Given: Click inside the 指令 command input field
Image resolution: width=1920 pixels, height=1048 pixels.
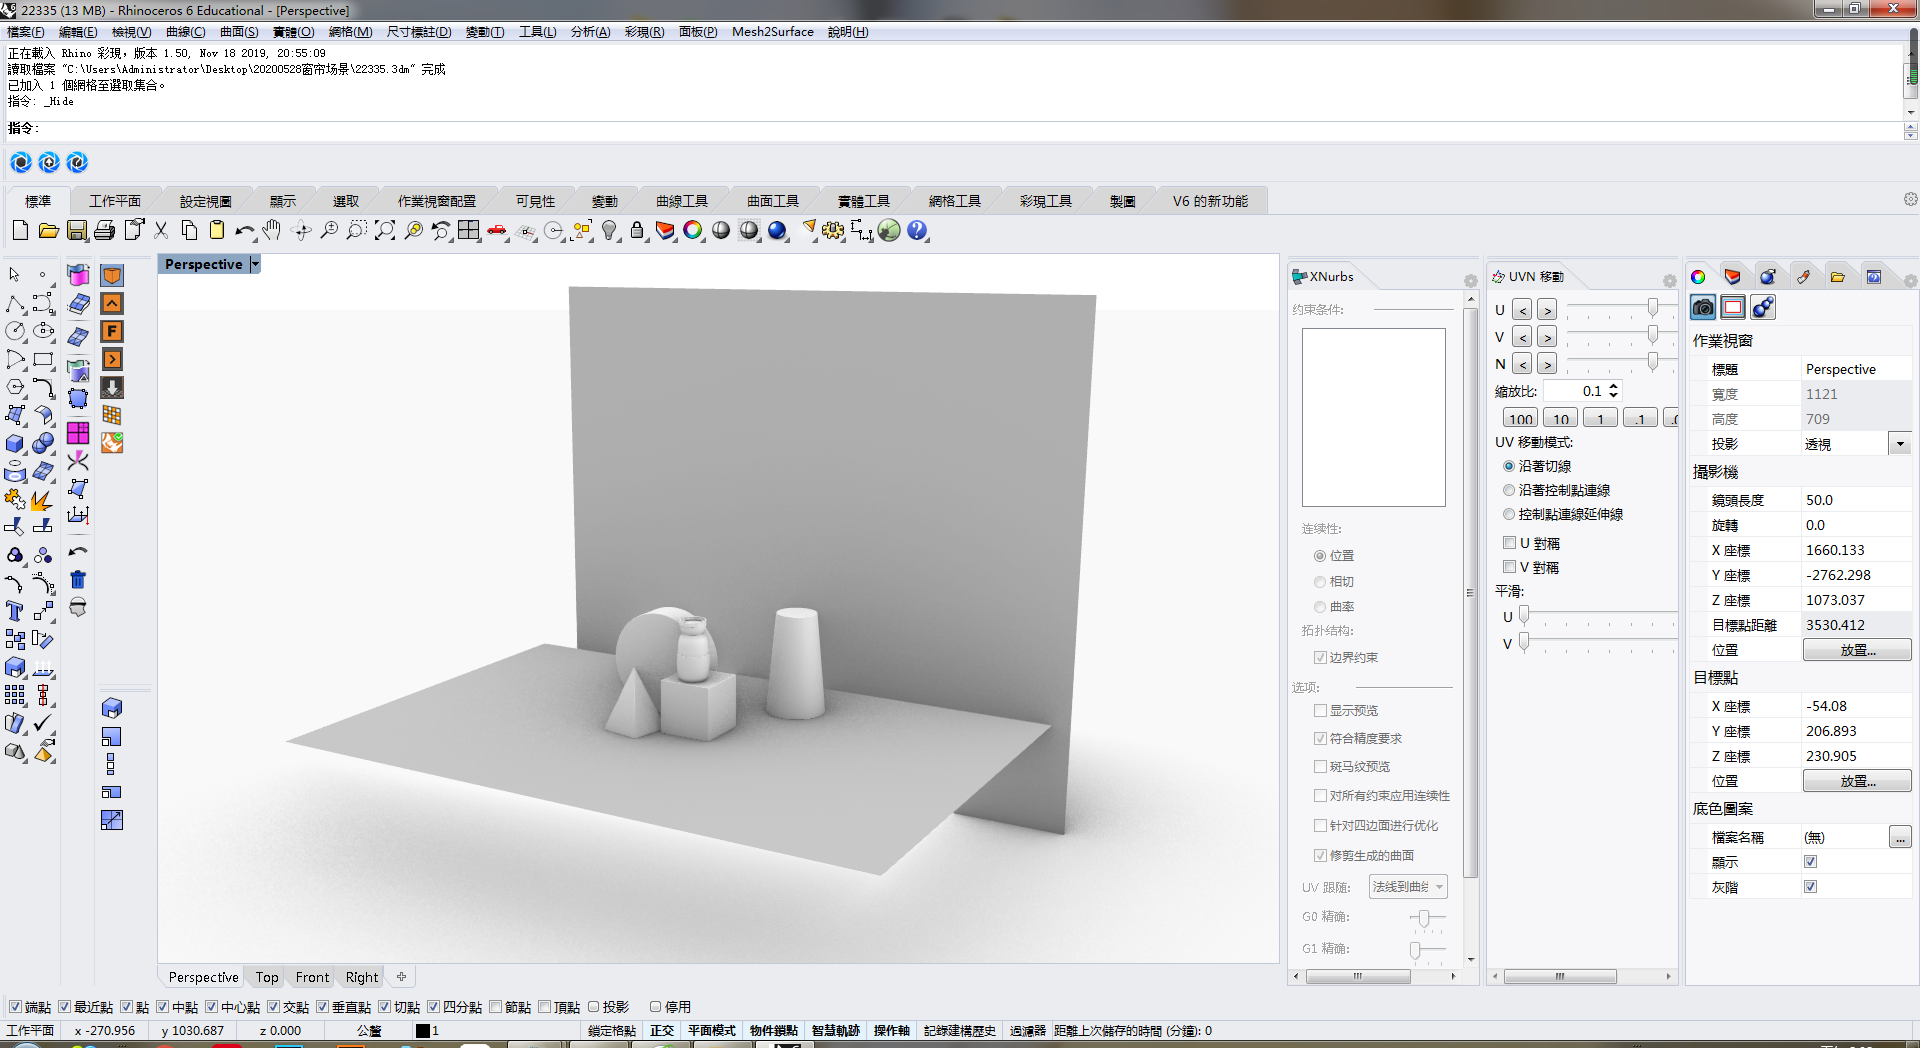Looking at the screenshot, I should click(400, 128).
